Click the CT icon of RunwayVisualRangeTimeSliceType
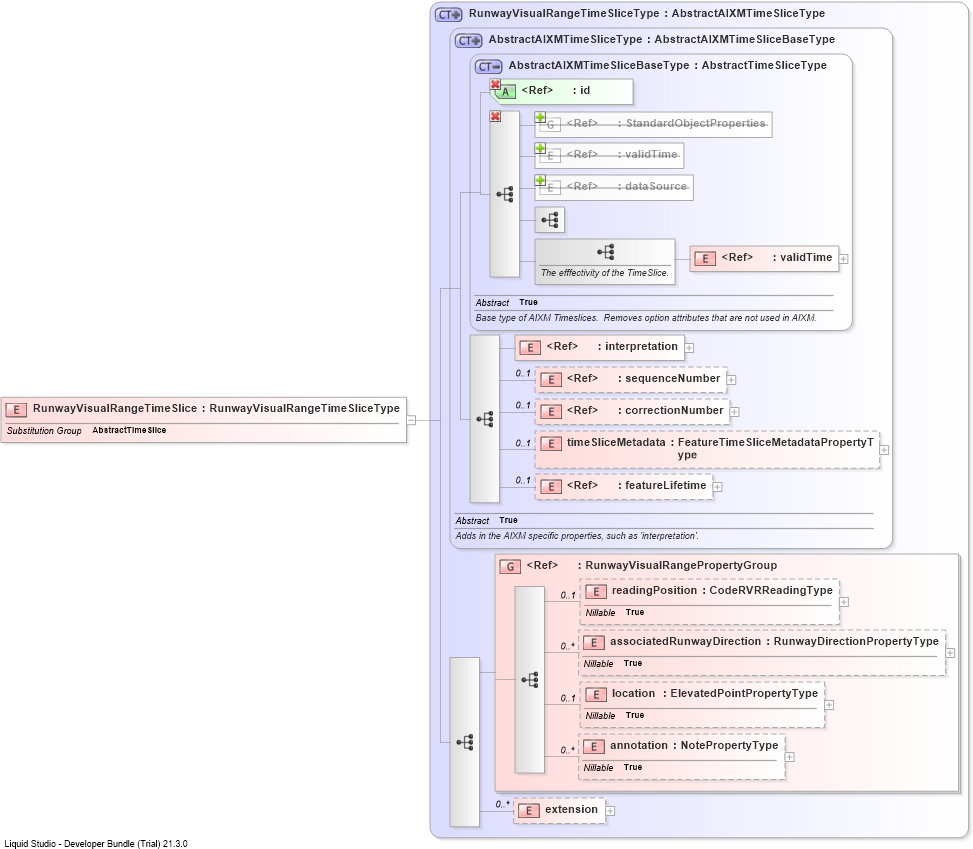973x849 pixels. pyautogui.click(x=448, y=14)
